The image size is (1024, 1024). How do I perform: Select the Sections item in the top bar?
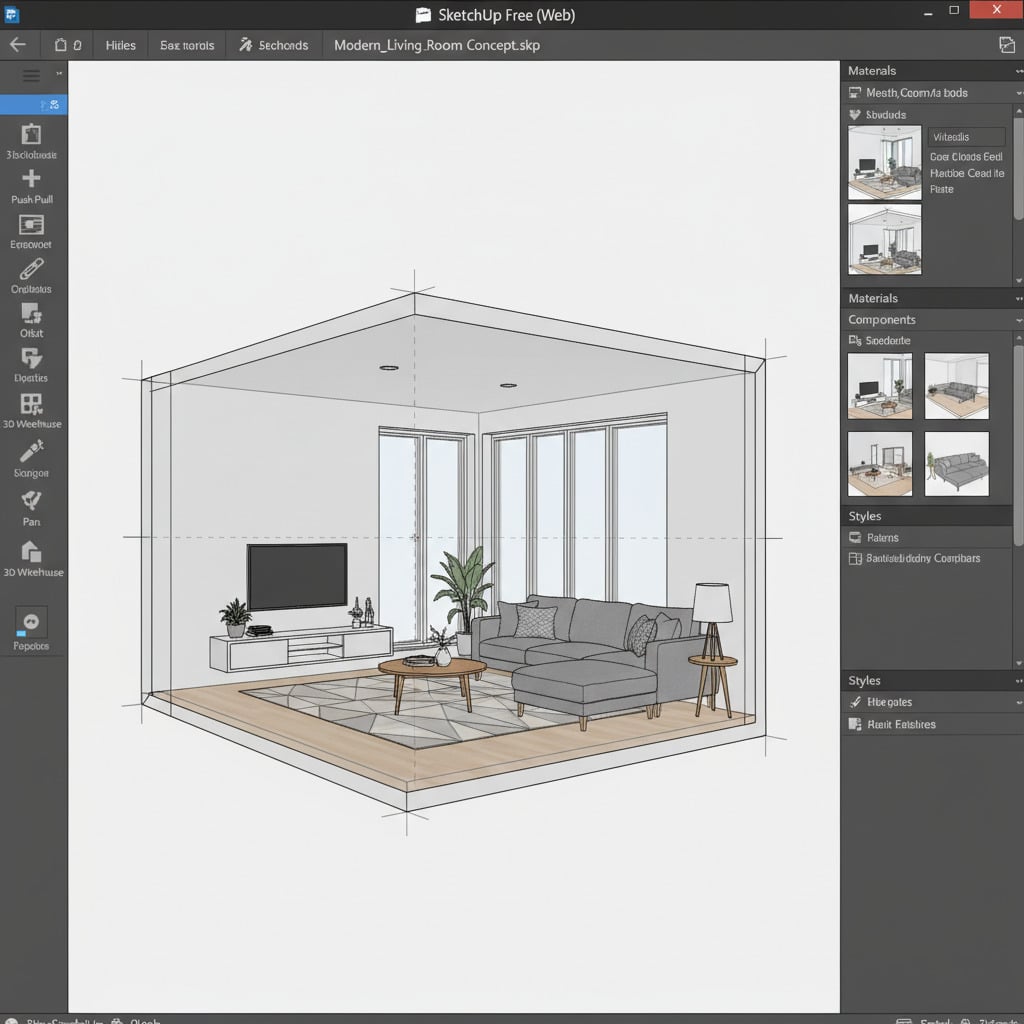click(x=273, y=45)
